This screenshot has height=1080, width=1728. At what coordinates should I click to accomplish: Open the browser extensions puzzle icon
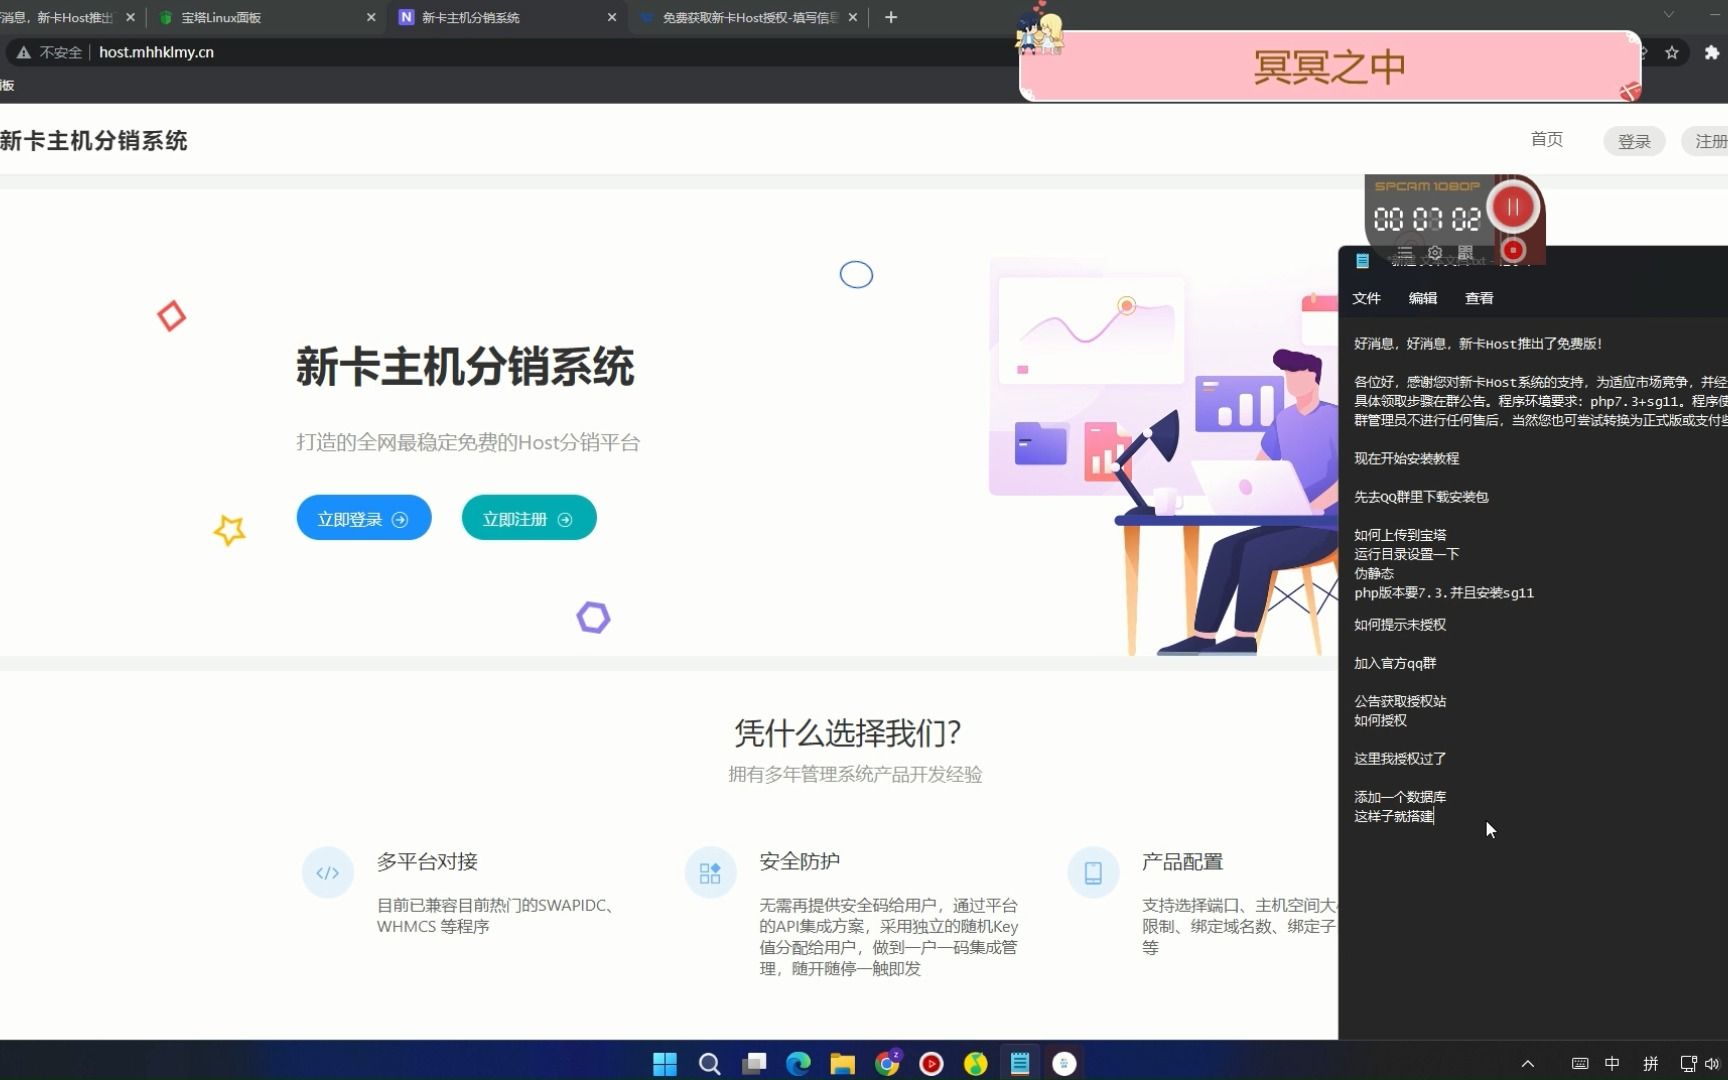tap(1712, 53)
